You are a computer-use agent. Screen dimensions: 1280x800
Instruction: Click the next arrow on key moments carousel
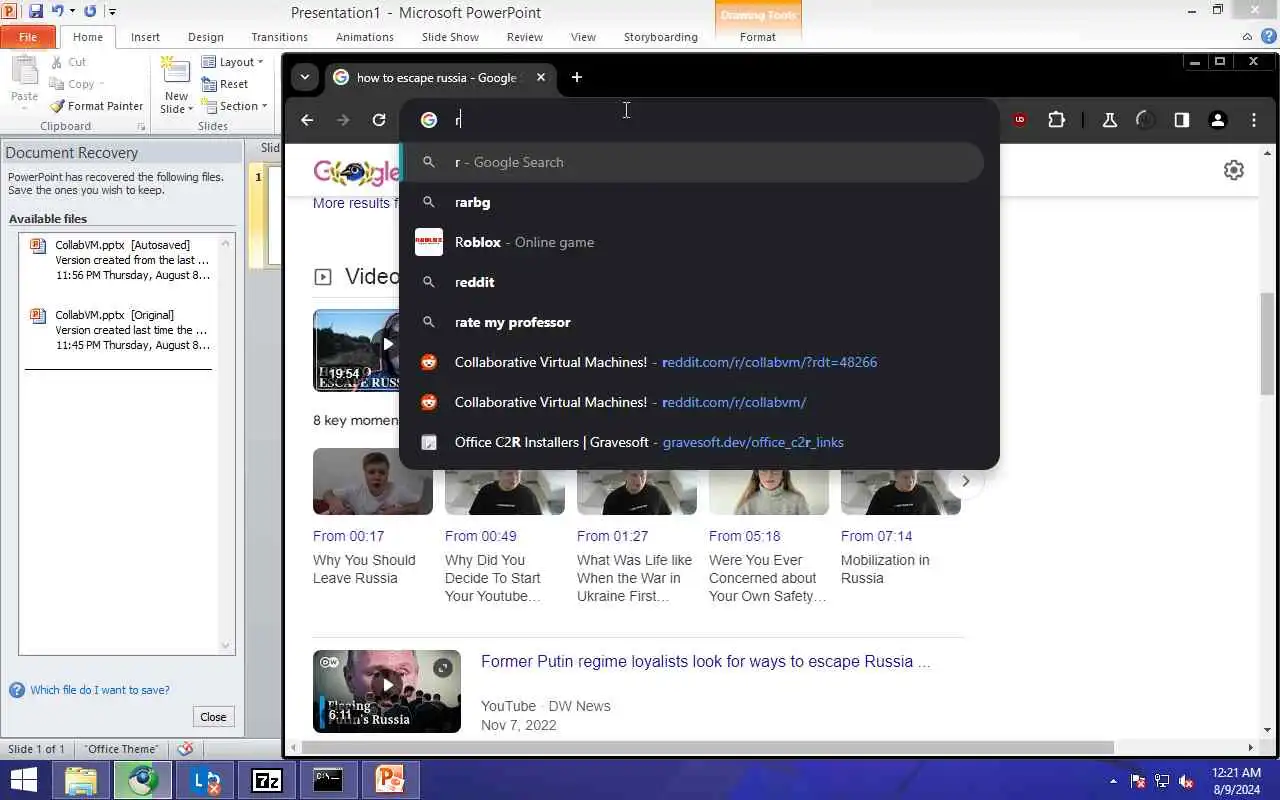(x=965, y=481)
